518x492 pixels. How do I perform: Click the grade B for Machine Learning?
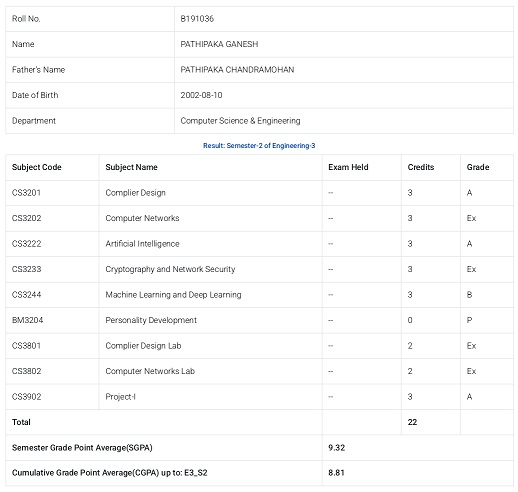(x=469, y=295)
